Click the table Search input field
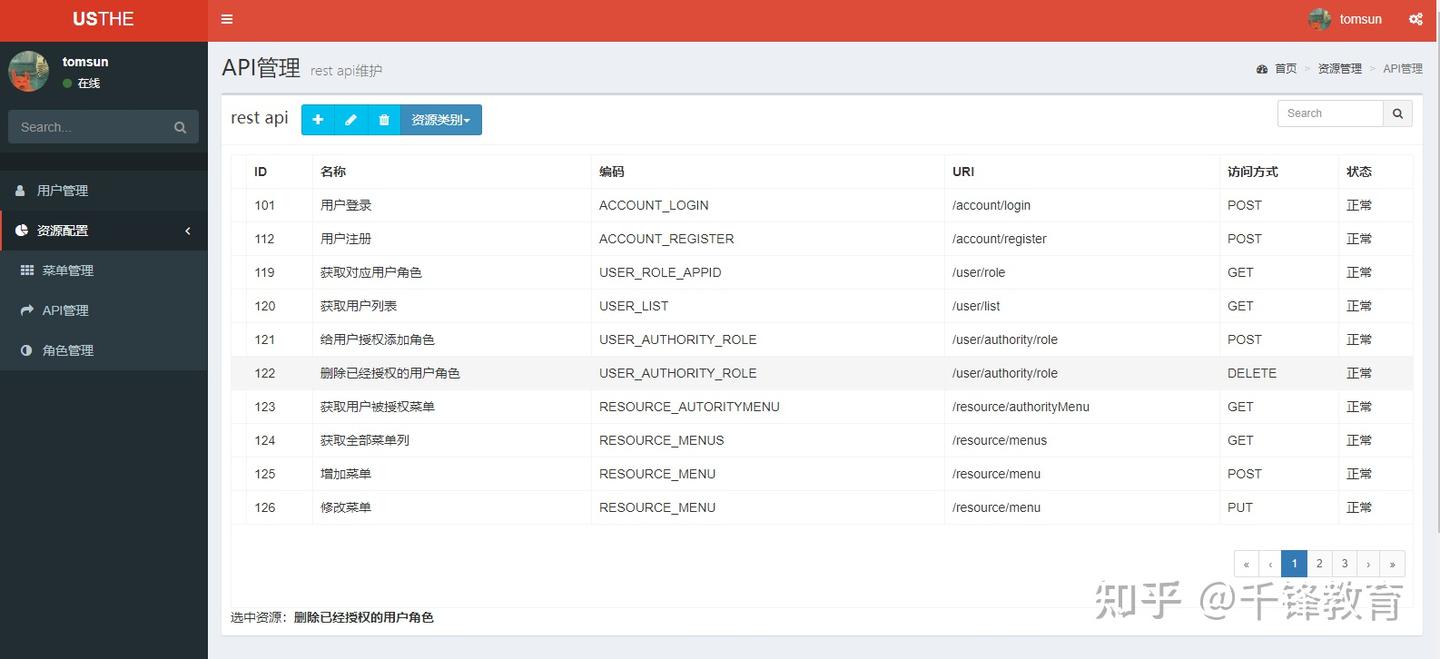The image size is (1440, 659). (1329, 113)
